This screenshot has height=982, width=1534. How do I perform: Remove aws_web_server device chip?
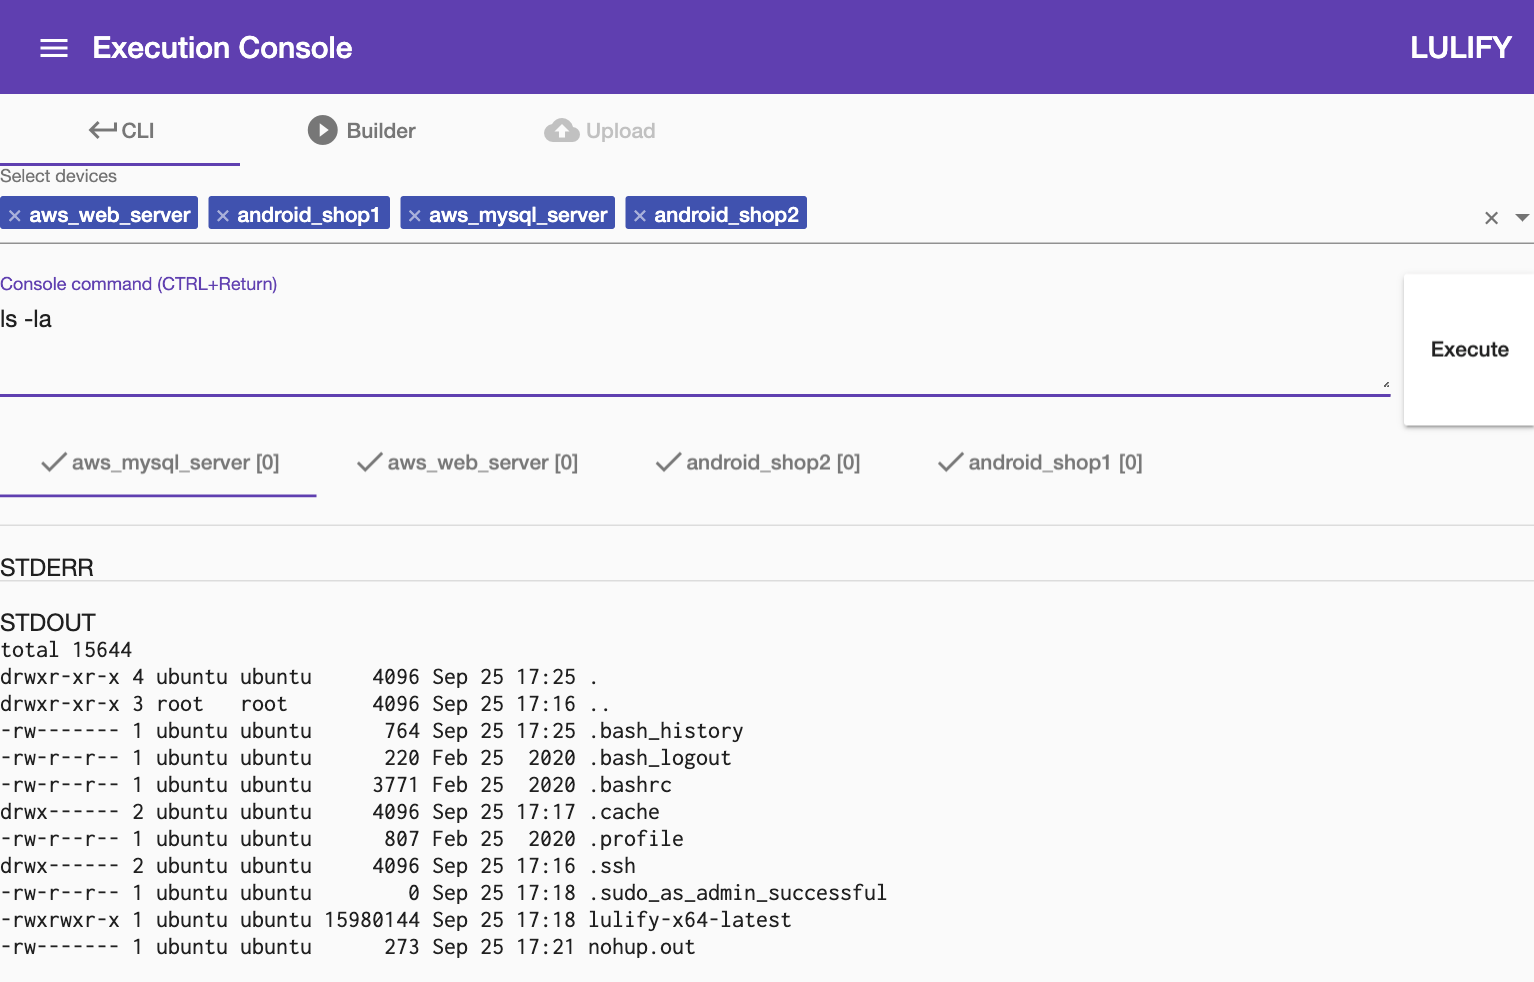pyautogui.click(x=14, y=215)
